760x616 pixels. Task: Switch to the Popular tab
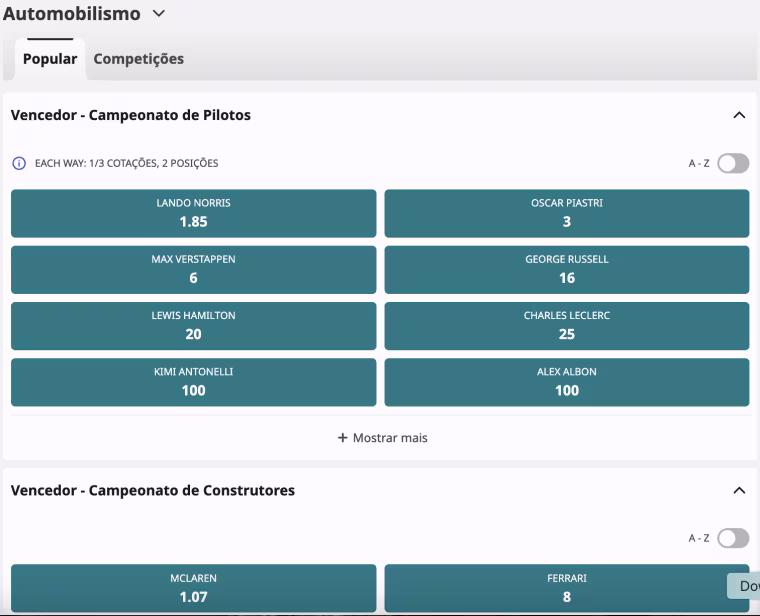coord(50,59)
